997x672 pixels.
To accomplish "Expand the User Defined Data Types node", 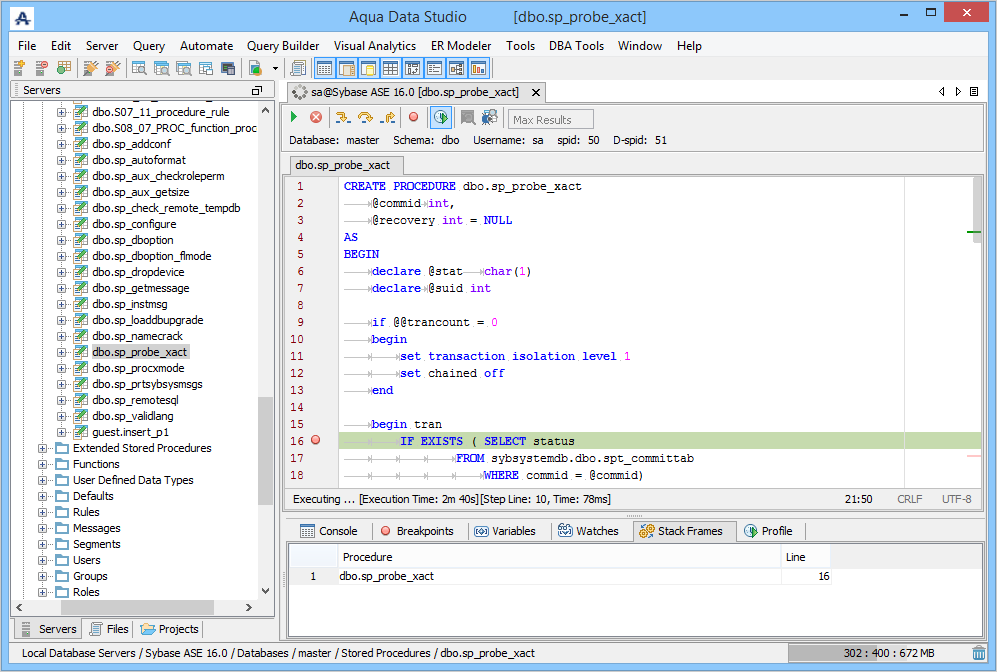I will coord(43,480).
